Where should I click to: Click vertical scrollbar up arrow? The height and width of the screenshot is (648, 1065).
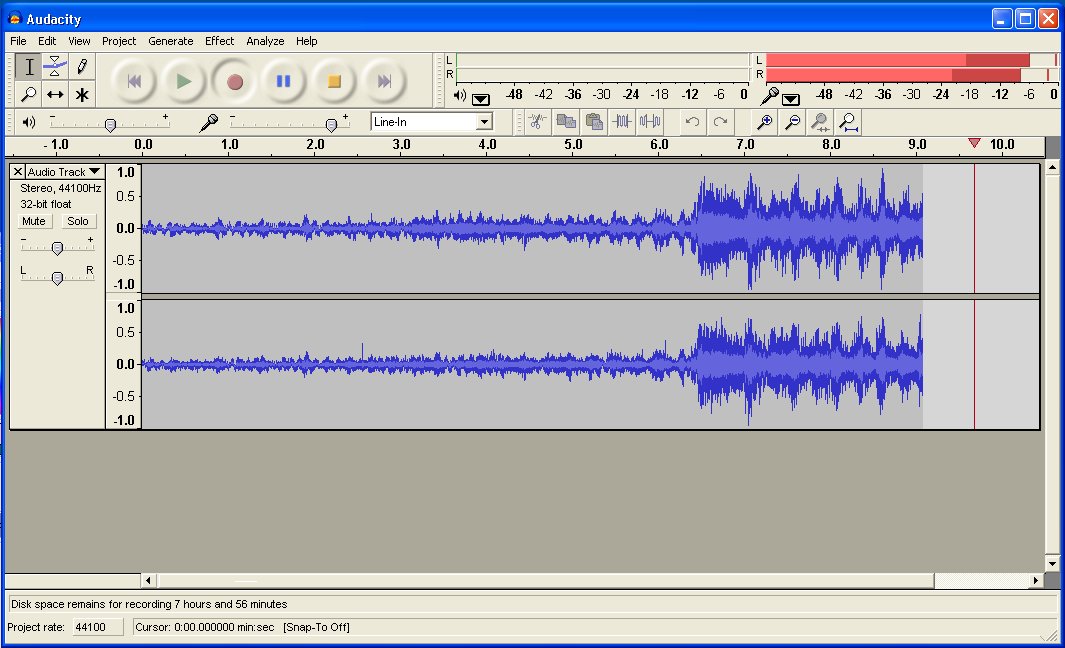(x=1052, y=166)
